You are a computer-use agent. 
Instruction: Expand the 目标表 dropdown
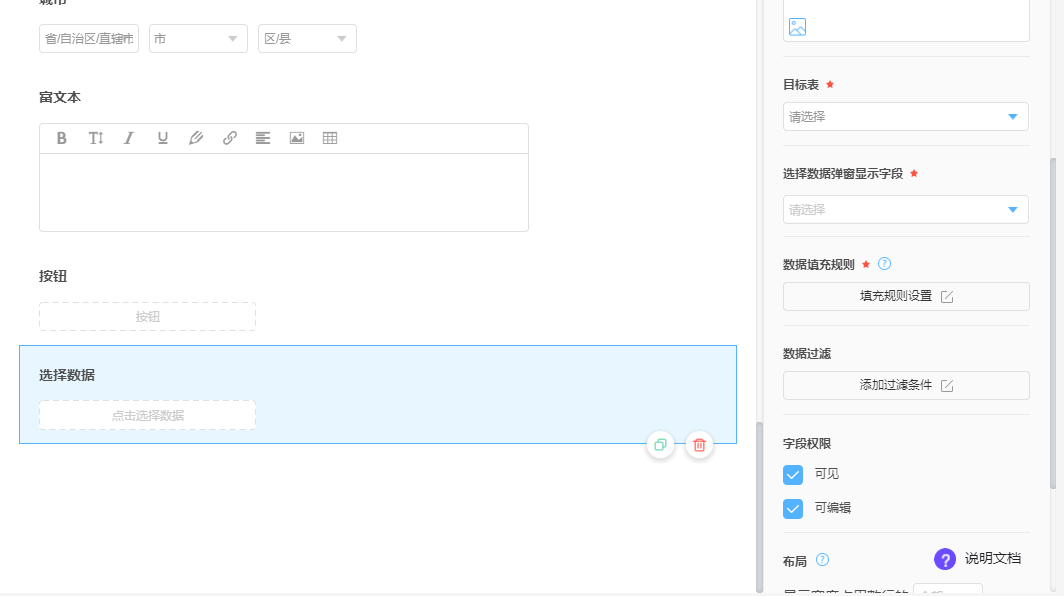click(905, 117)
